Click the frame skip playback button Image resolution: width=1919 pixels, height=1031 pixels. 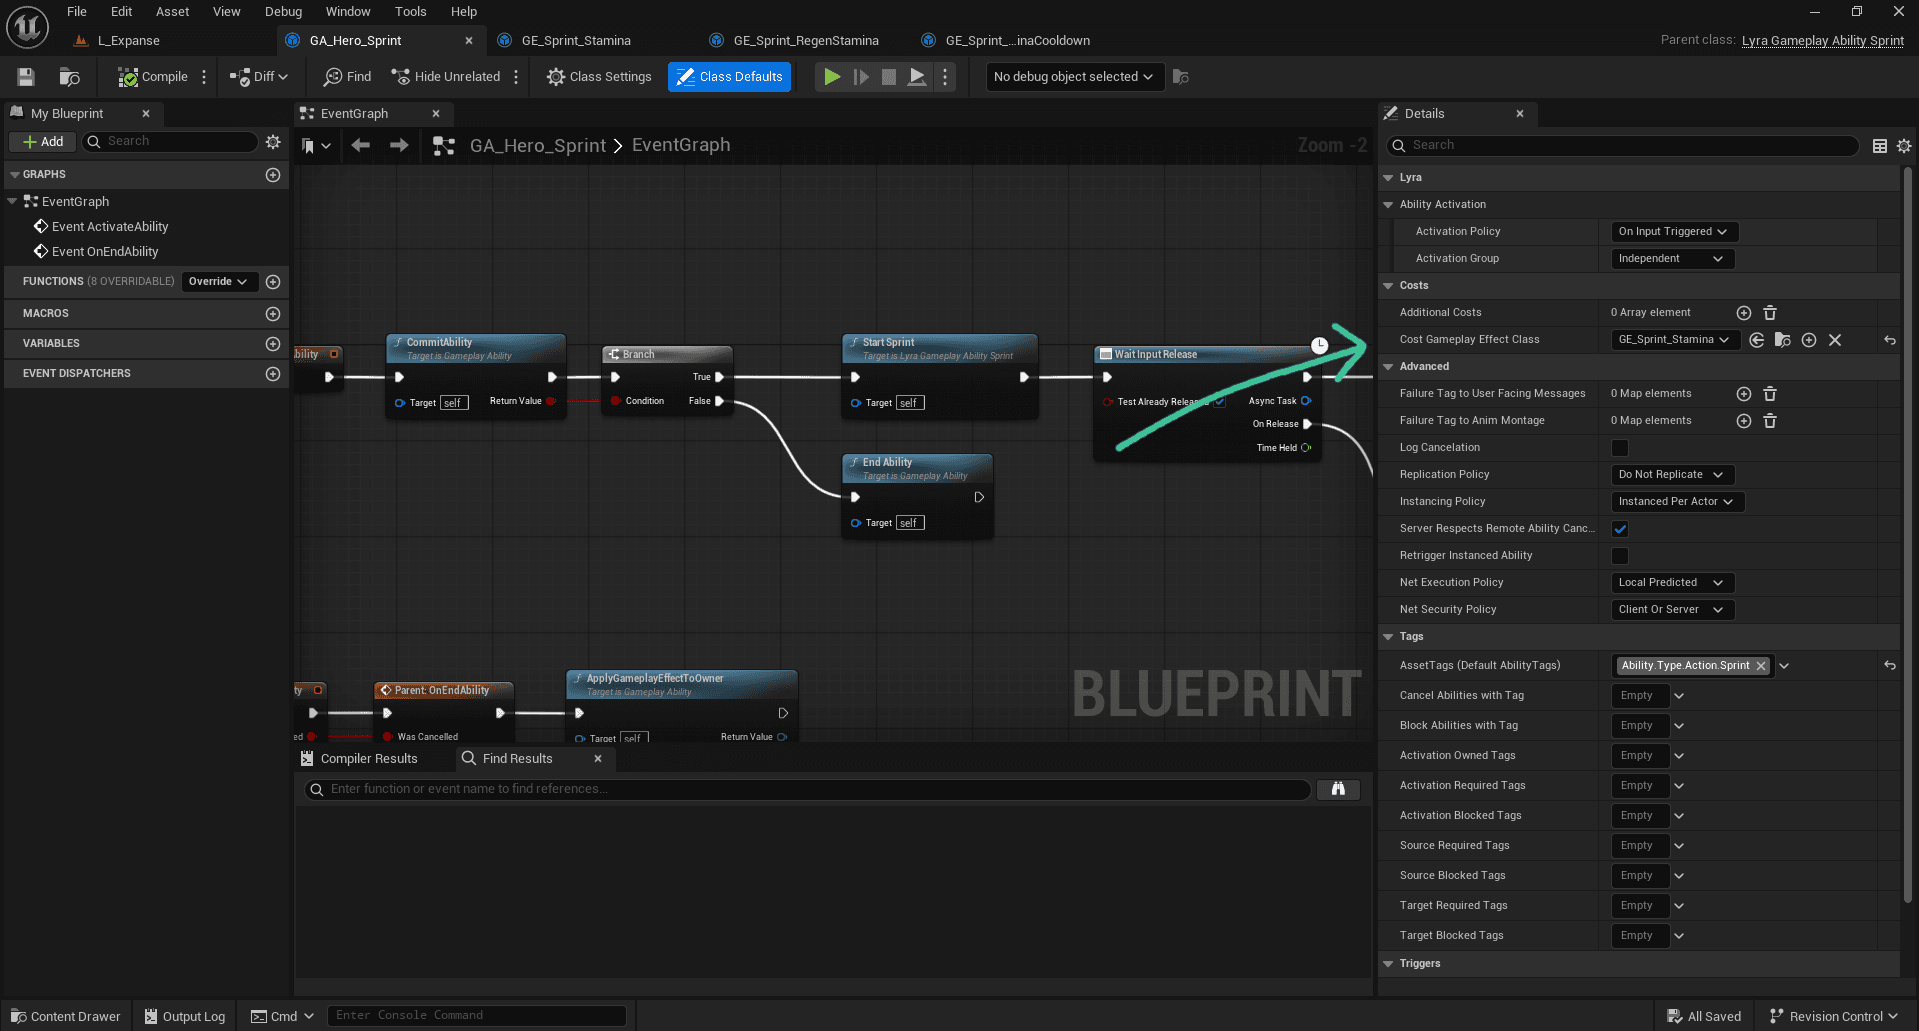[860, 77]
